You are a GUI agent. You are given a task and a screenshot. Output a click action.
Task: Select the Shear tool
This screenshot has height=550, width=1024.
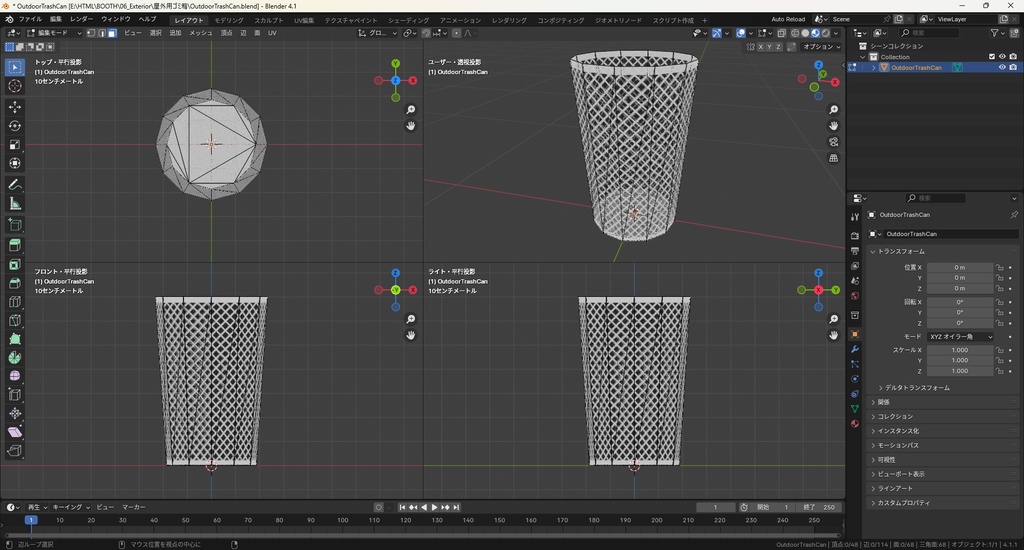tap(15, 432)
